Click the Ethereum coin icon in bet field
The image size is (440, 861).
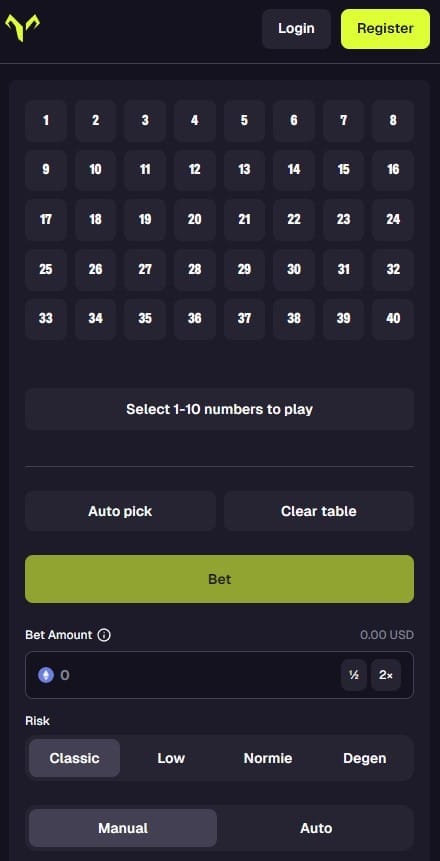46,675
